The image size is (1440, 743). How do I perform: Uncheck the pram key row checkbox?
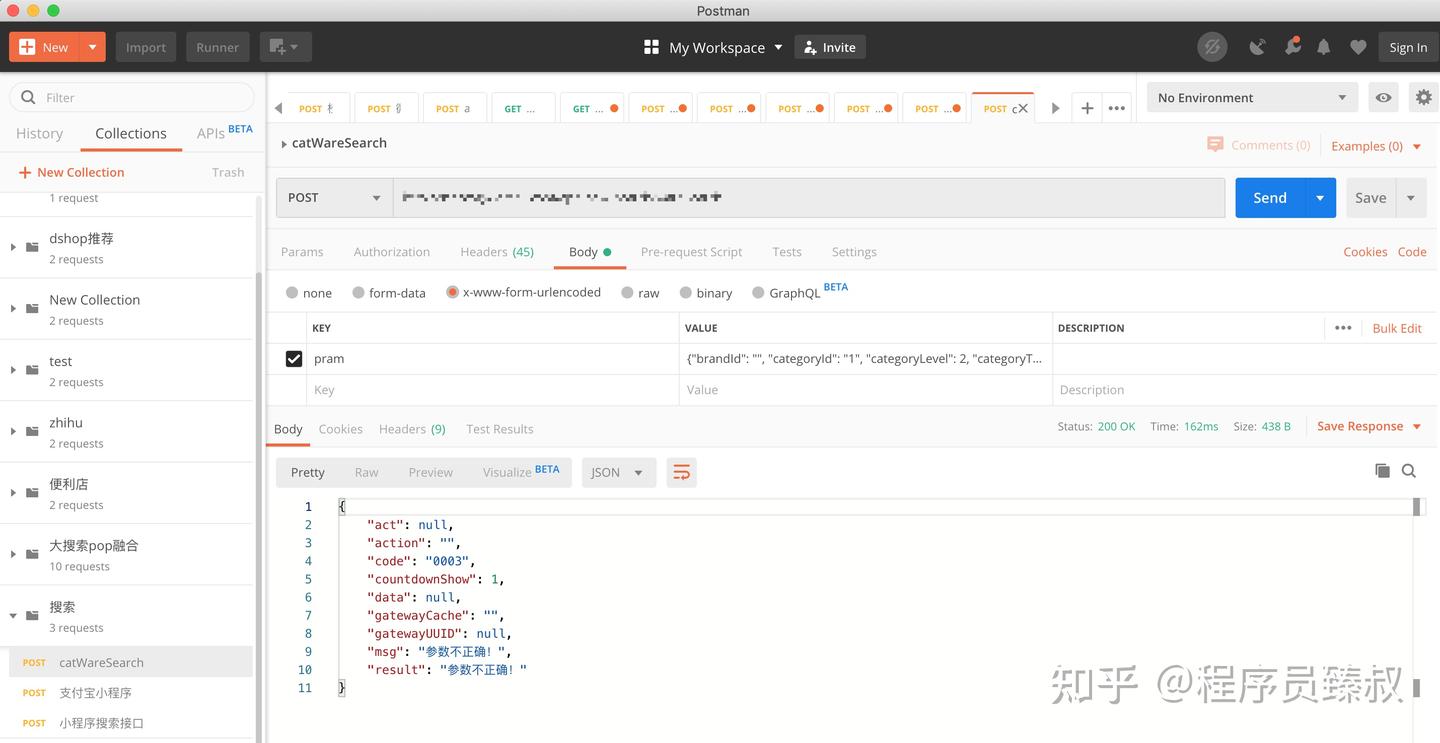tap(294, 358)
